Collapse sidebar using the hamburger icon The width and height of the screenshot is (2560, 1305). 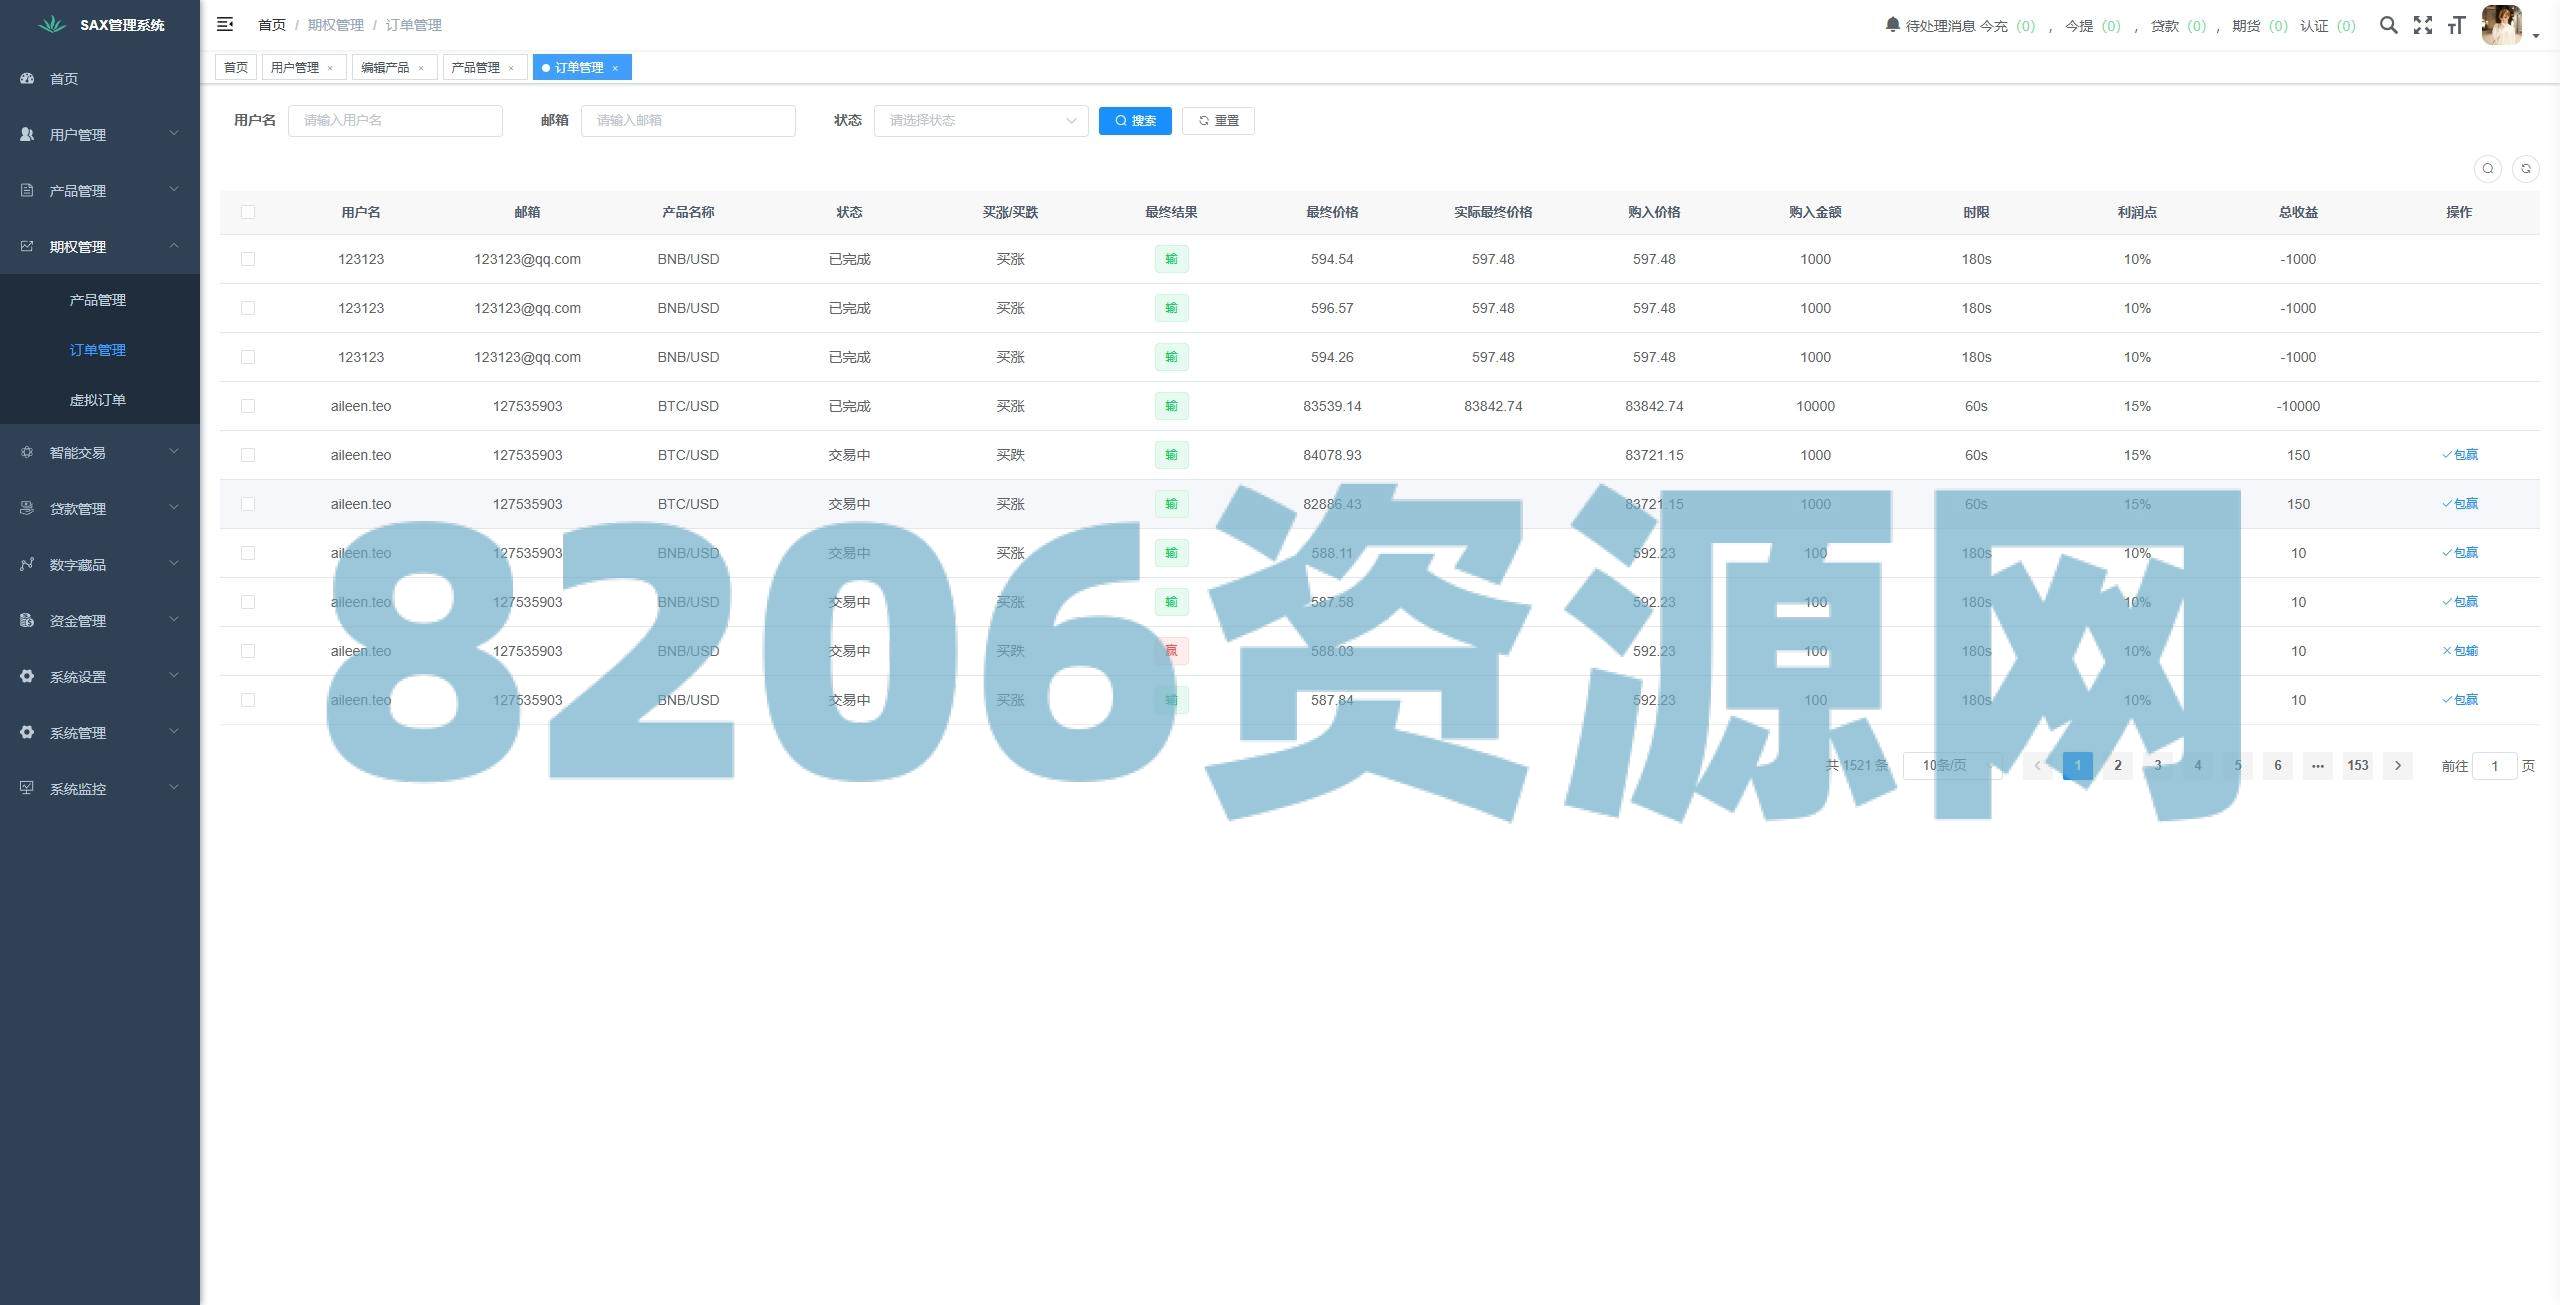click(225, 24)
